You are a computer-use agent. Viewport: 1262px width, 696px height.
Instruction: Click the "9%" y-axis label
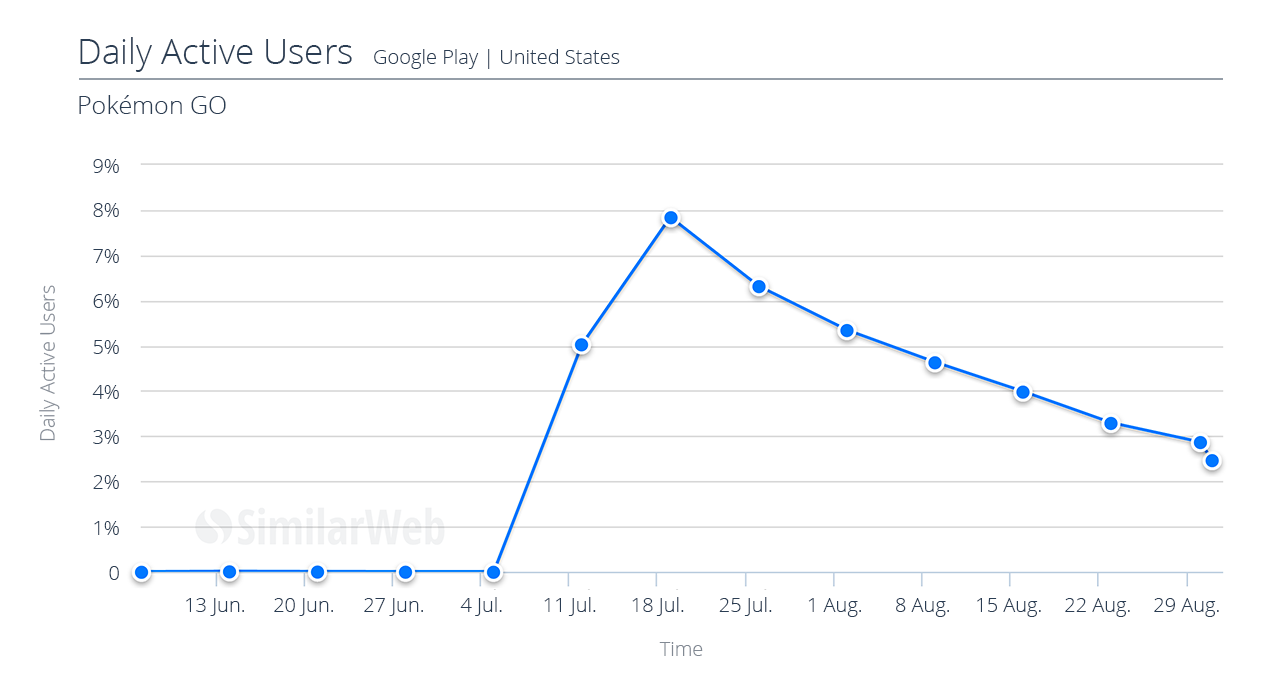[104, 166]
